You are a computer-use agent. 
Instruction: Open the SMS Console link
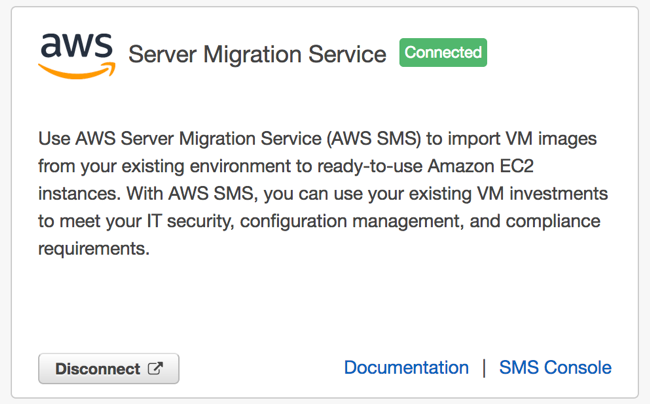pos(555,368)
